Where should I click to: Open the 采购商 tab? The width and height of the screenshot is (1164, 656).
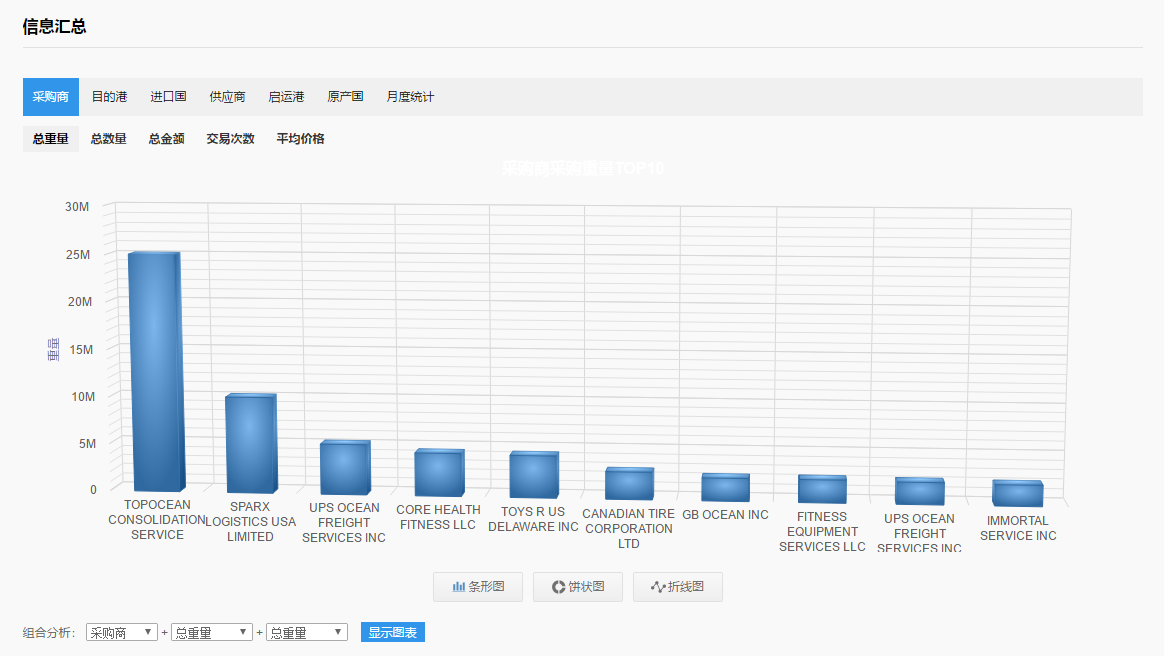click(50, 97)
